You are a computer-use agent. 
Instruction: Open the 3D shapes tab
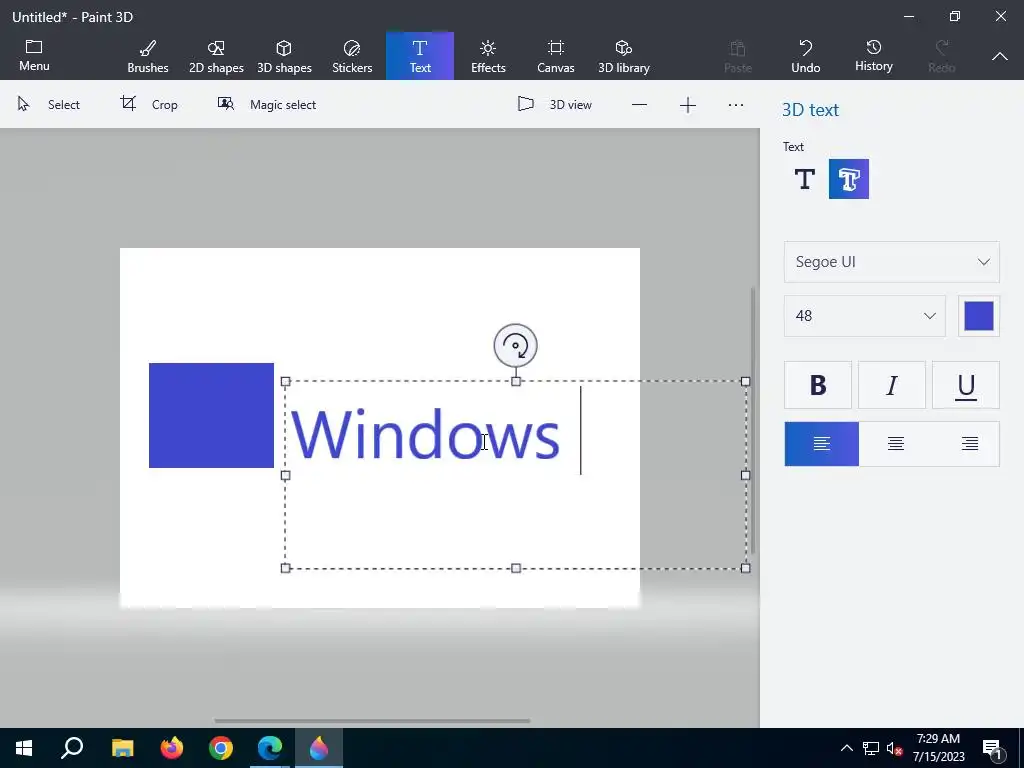(x=284, y=56)
